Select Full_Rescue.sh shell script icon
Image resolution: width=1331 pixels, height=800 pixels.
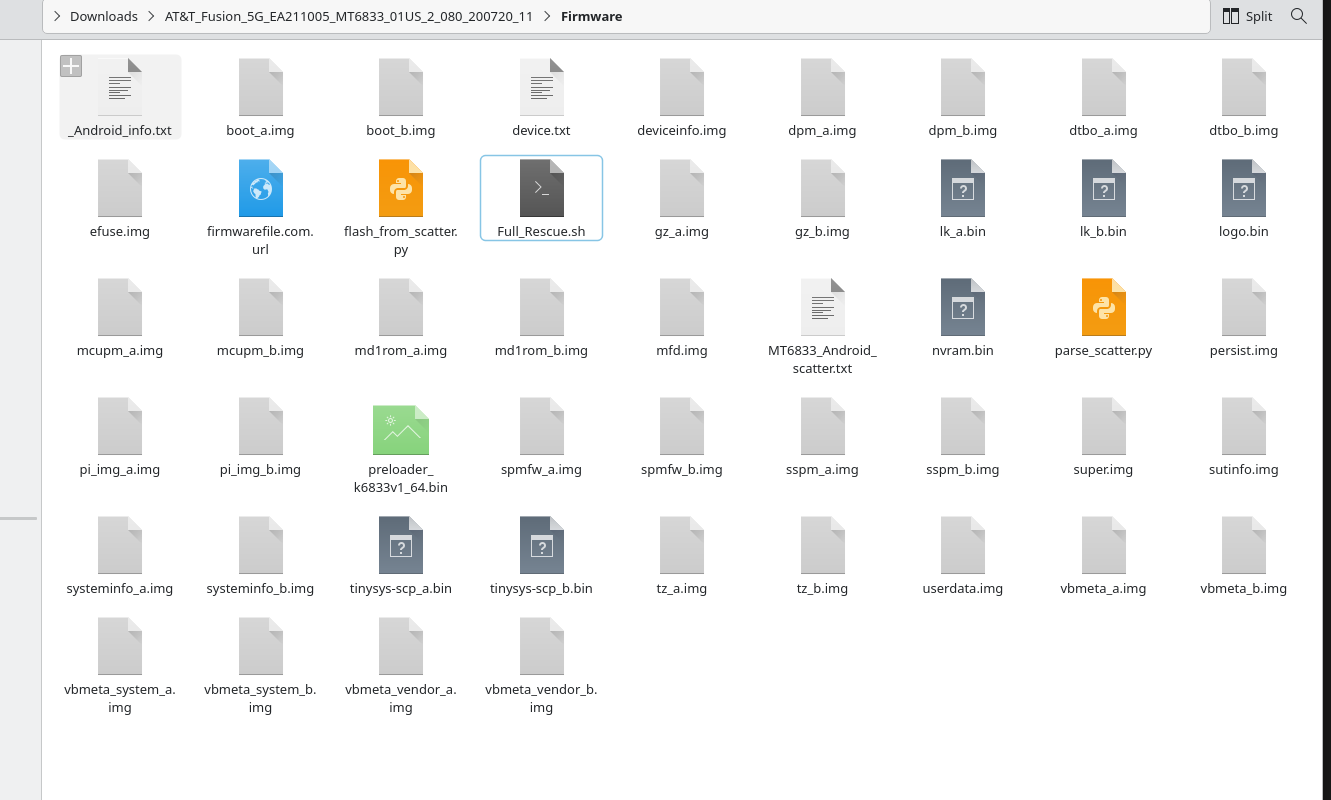(541, 188)
